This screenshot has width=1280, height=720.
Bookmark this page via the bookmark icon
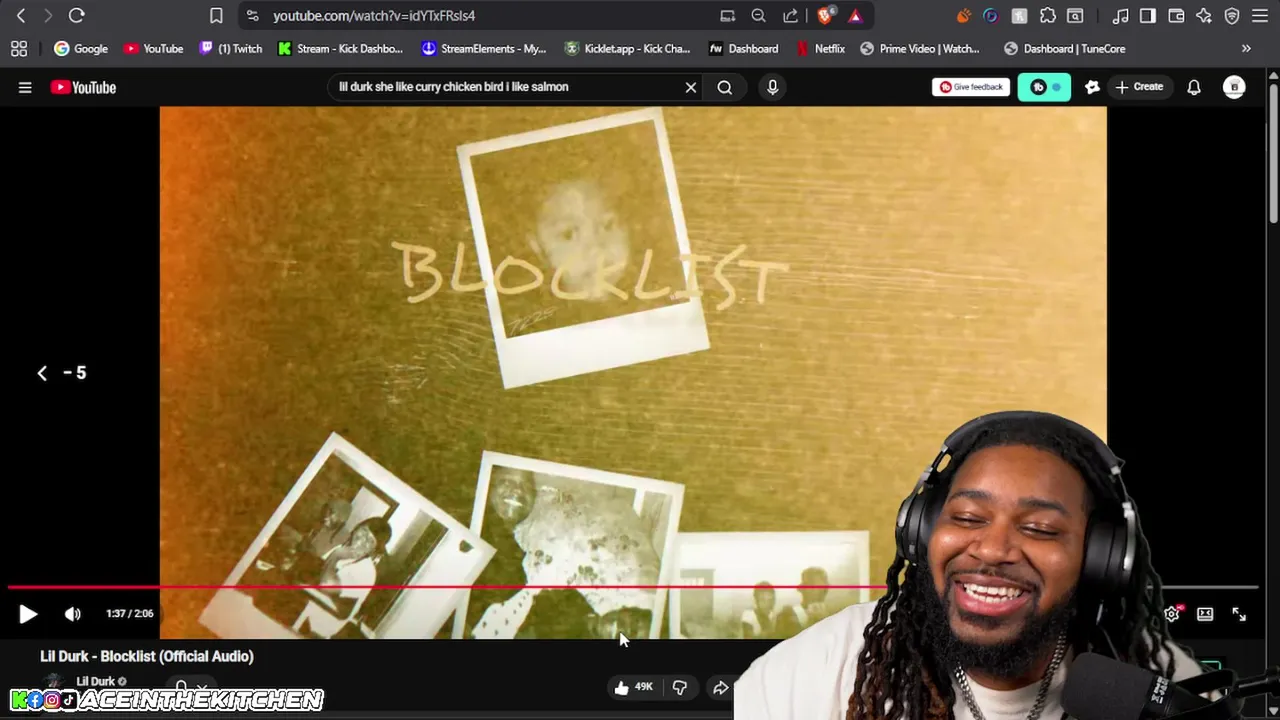216,16
